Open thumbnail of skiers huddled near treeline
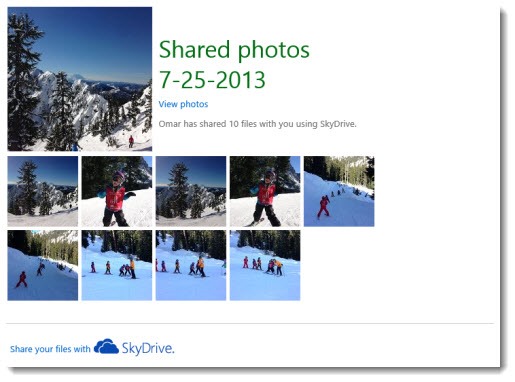The height and width of the screenshot is (382, 515). (x=265, y=265)
